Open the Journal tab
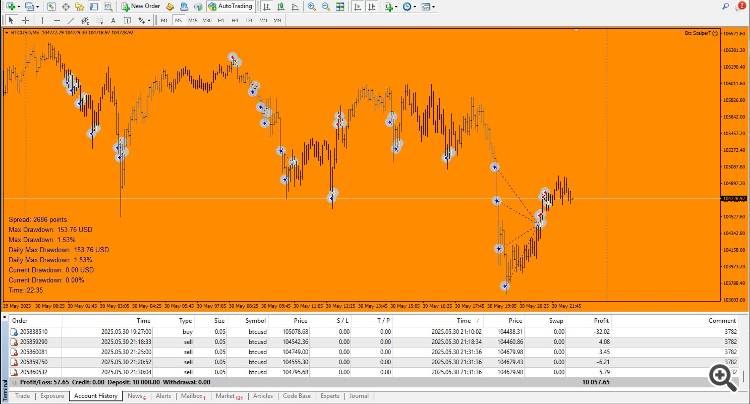 click(359, 396)
